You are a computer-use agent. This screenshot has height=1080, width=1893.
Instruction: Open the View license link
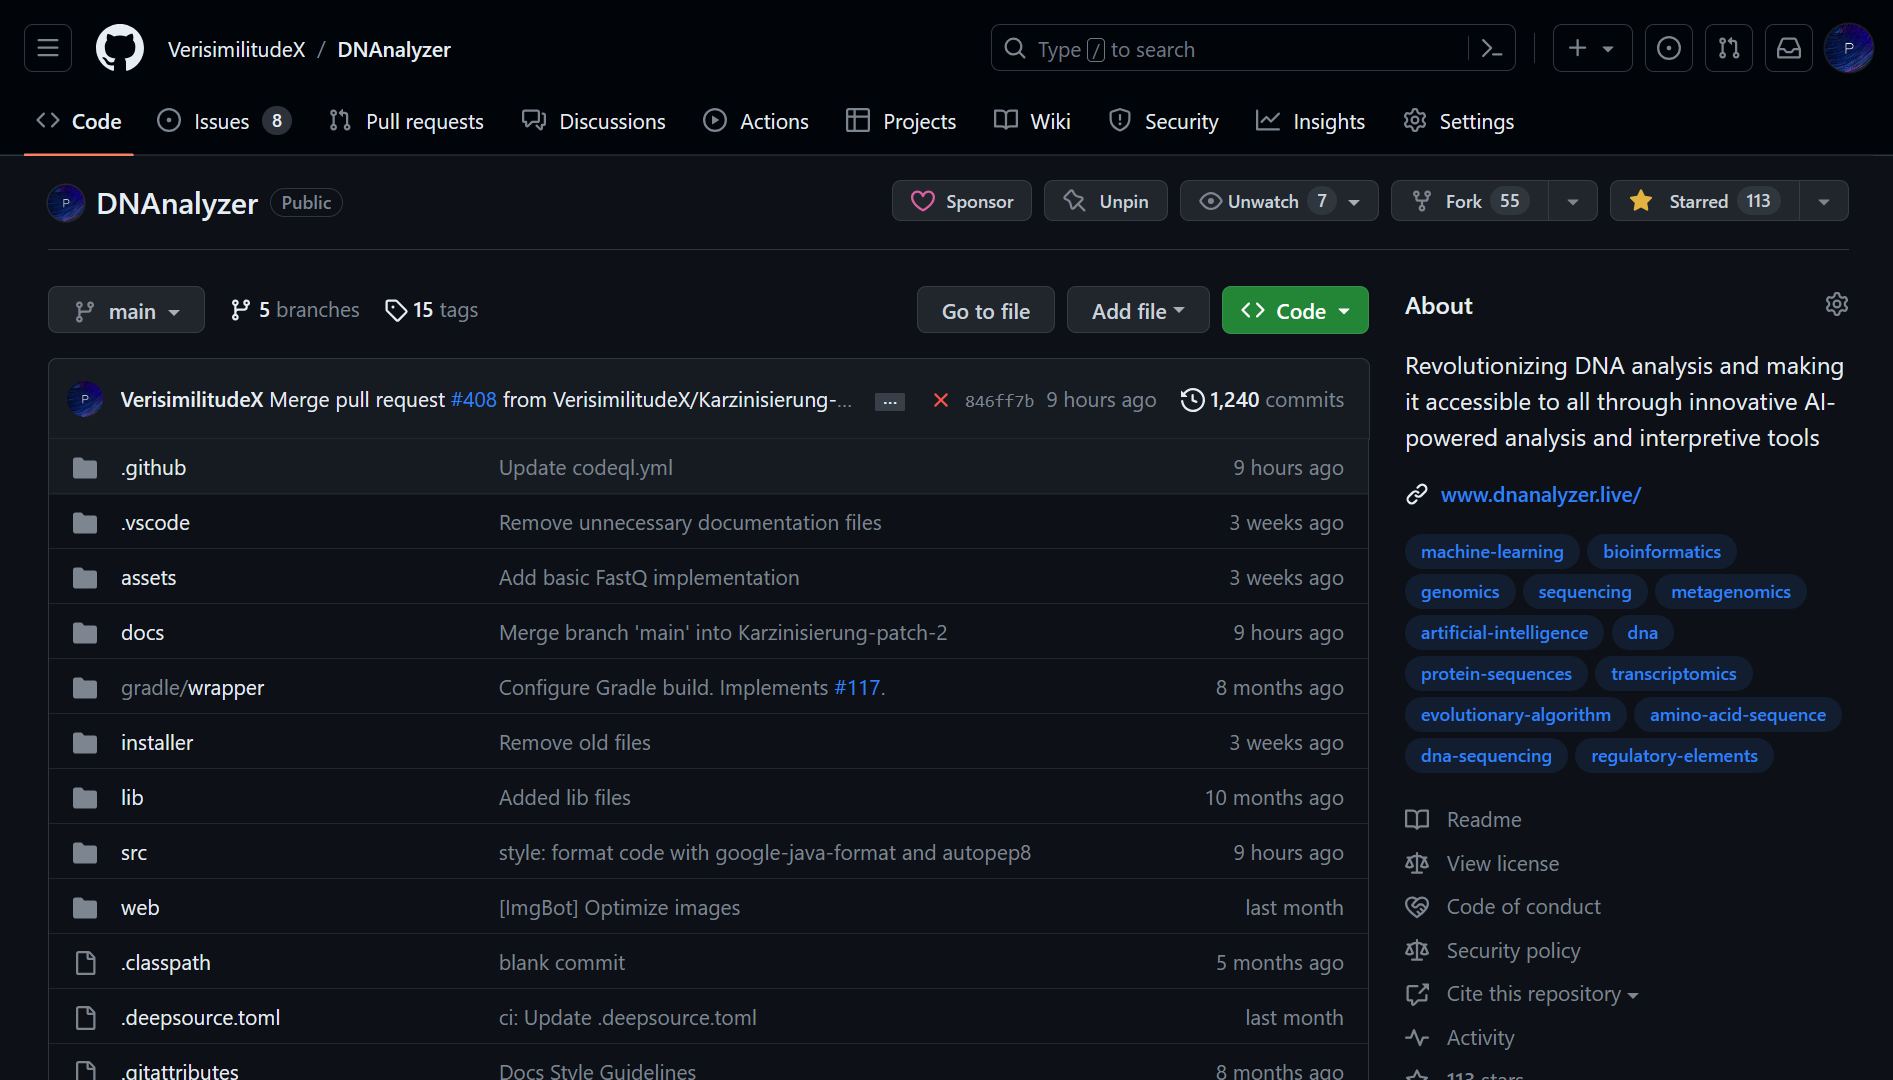[1482, 864]
